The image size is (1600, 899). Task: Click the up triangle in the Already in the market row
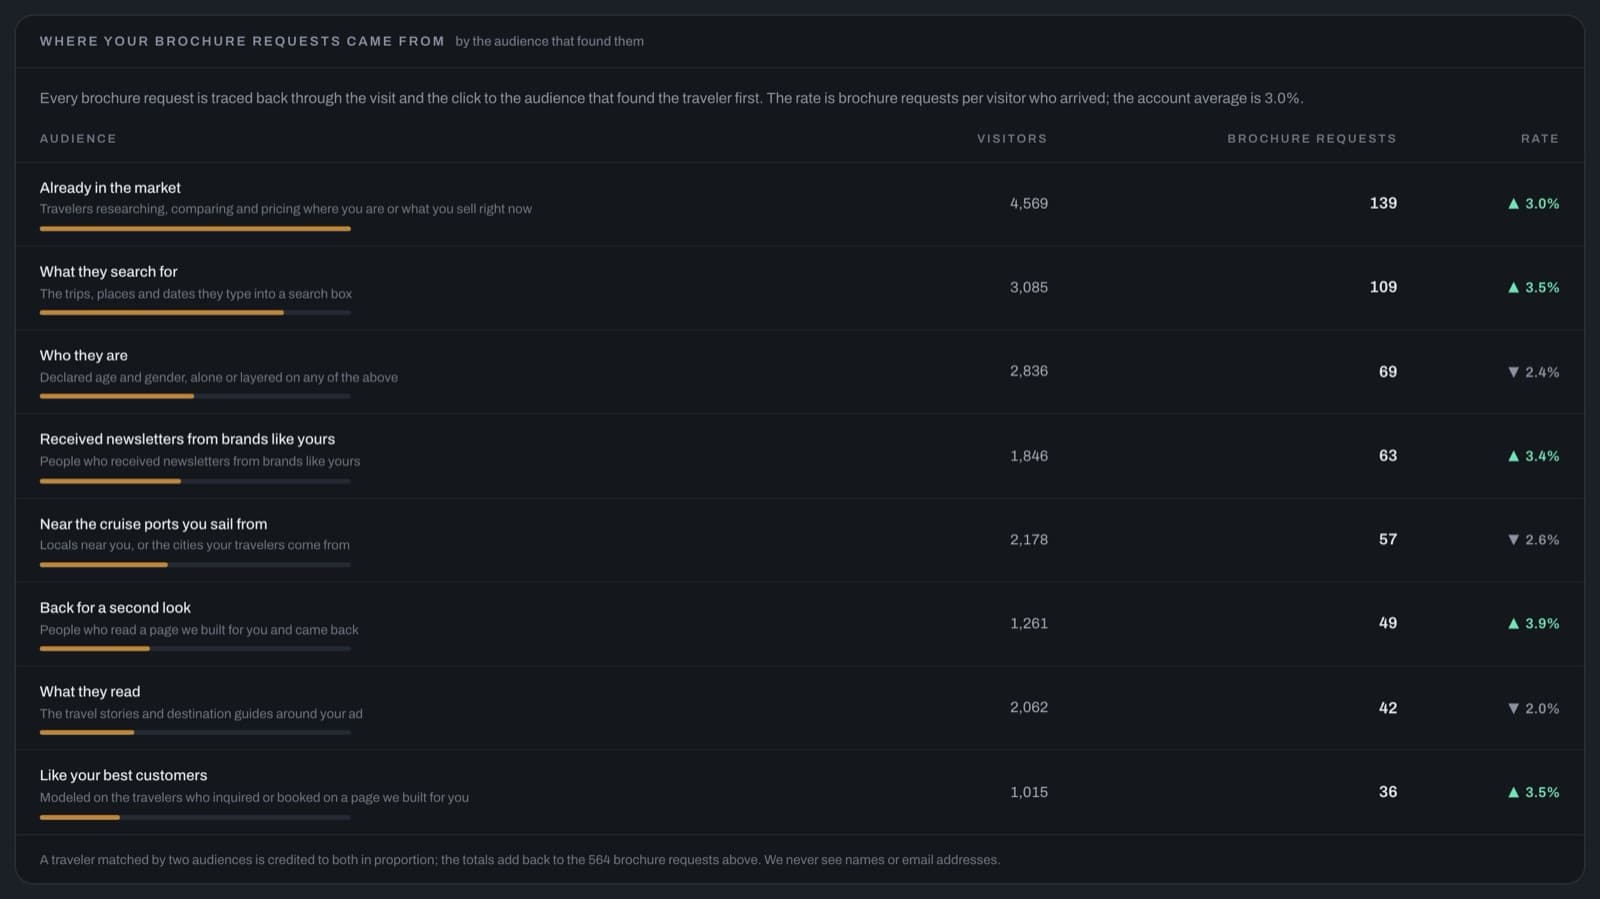tap(1513, 203)
